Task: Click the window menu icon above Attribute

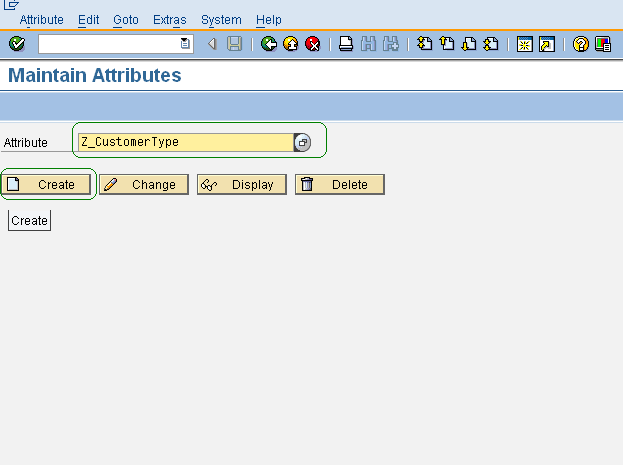Action: 11,5
